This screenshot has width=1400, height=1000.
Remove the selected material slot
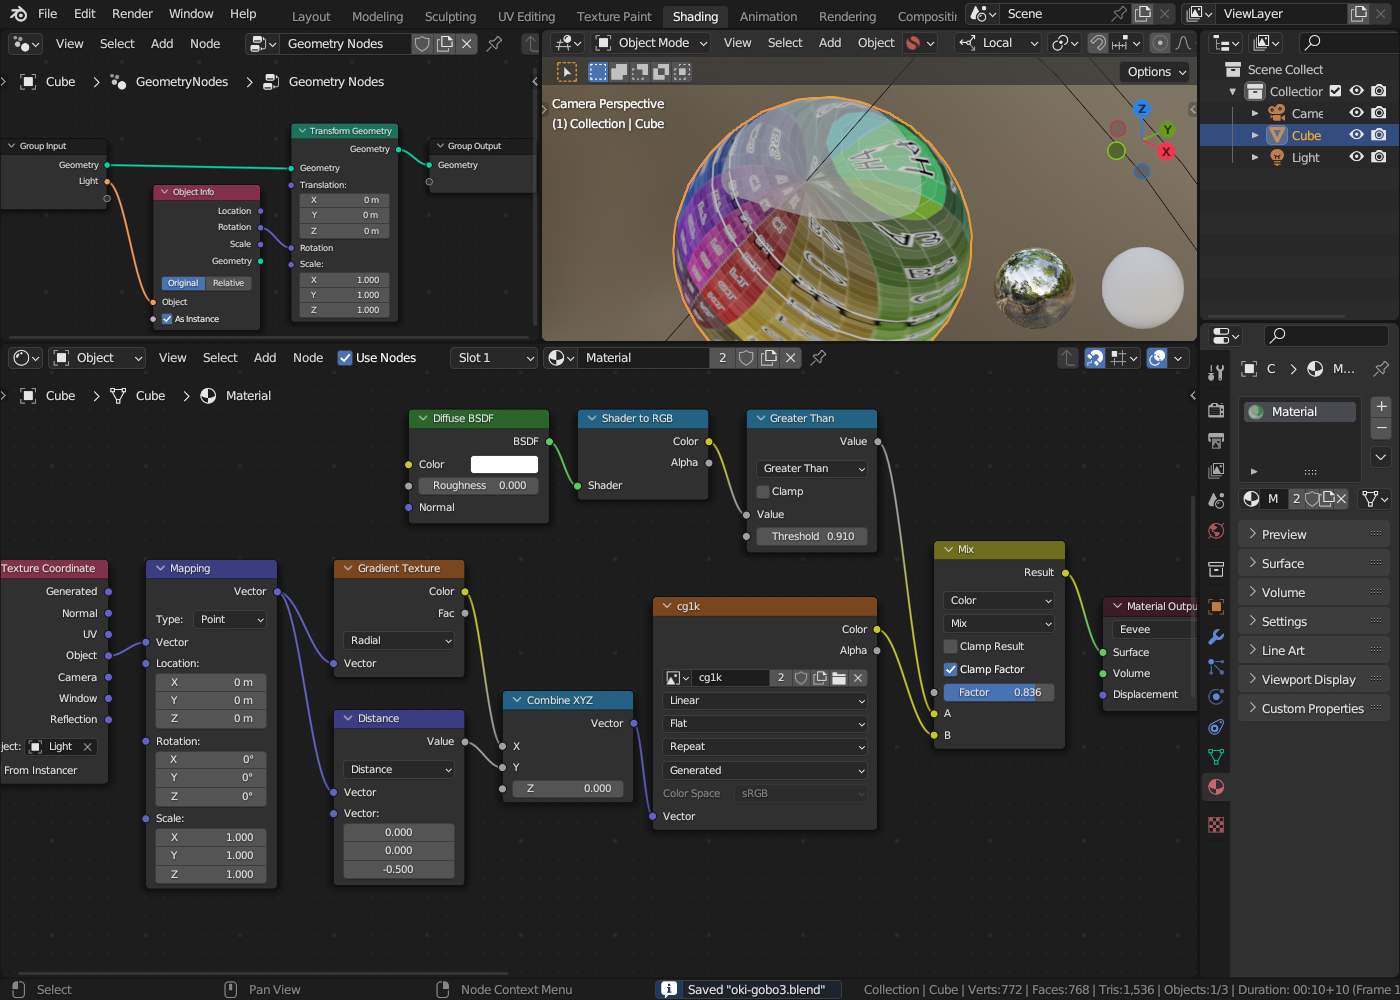(1381, 428)
